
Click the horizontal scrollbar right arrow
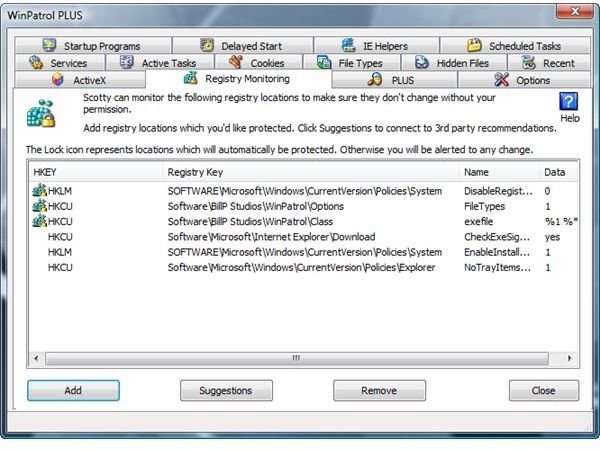[x=570, y=359]
